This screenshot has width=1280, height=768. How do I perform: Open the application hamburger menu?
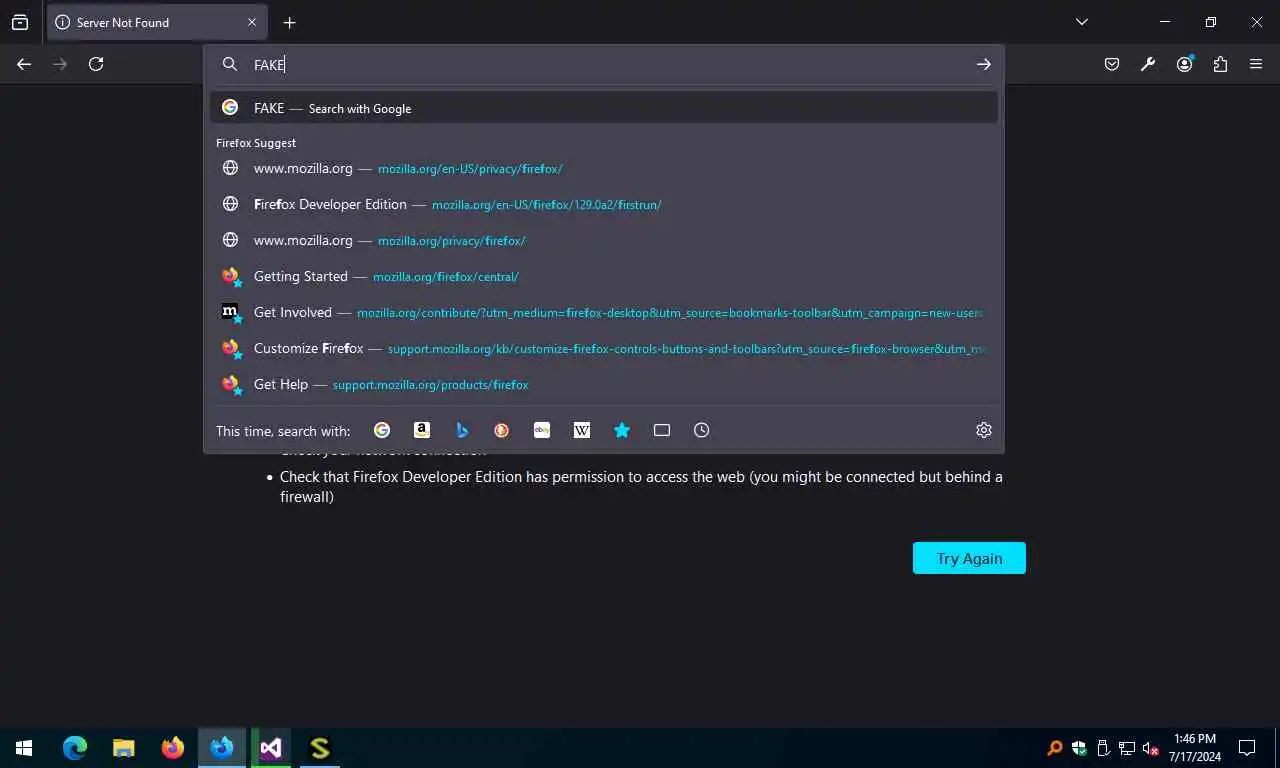coord(1256,64)
